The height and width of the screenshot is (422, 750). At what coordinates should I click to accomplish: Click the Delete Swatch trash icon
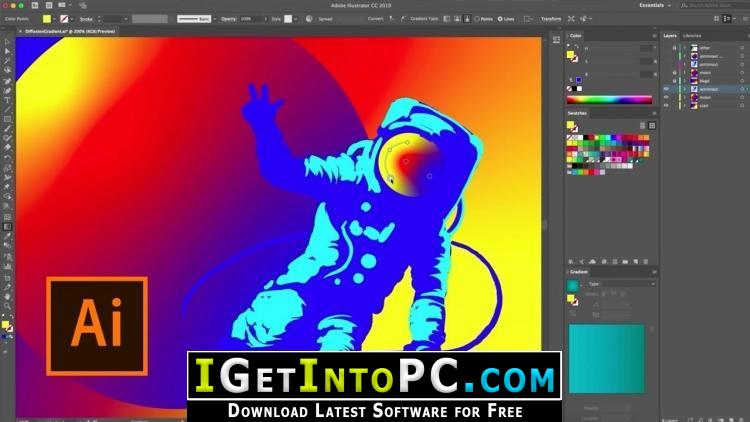646,262
